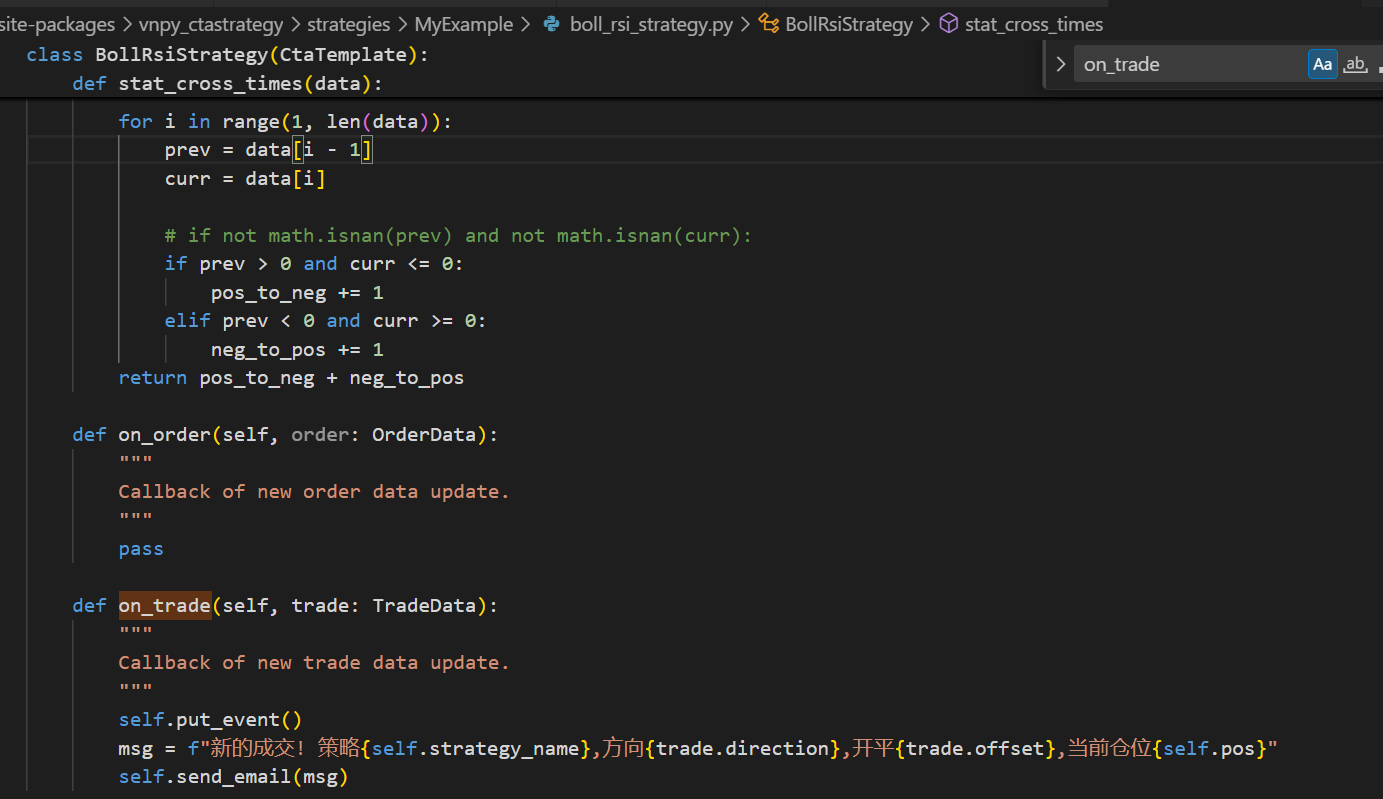This screenshot has width=1383, height=799.
Task: Open vnpy_ctastrategy breadcrumb segment
Action: click(x=213, y=24)
